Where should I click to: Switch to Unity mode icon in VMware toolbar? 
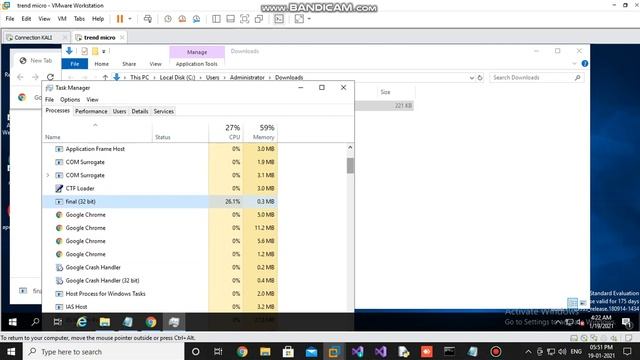coord(259,19)
